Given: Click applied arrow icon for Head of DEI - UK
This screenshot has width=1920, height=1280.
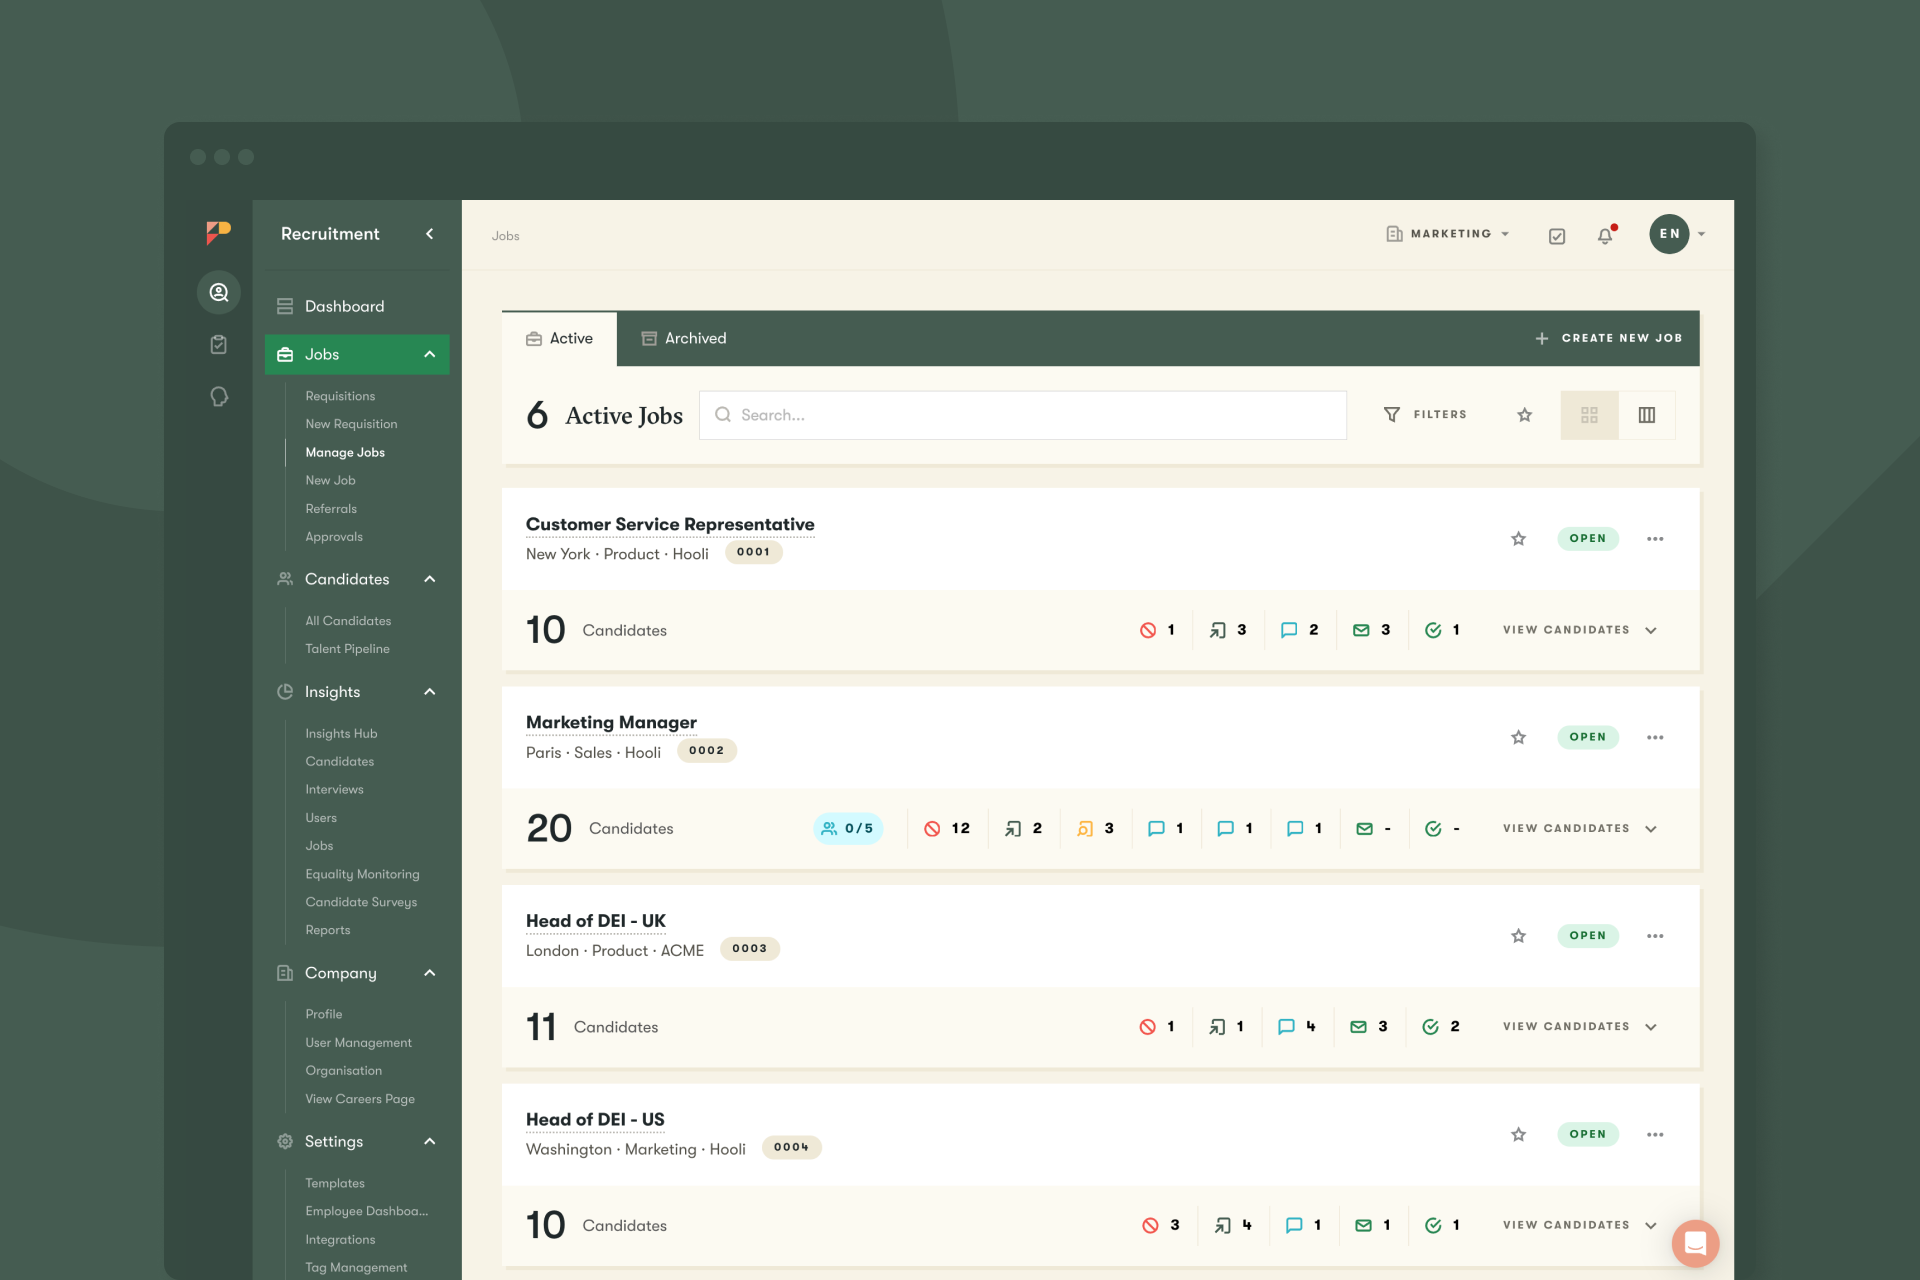Looking at the screenshot, I should coord(1217,1027).
